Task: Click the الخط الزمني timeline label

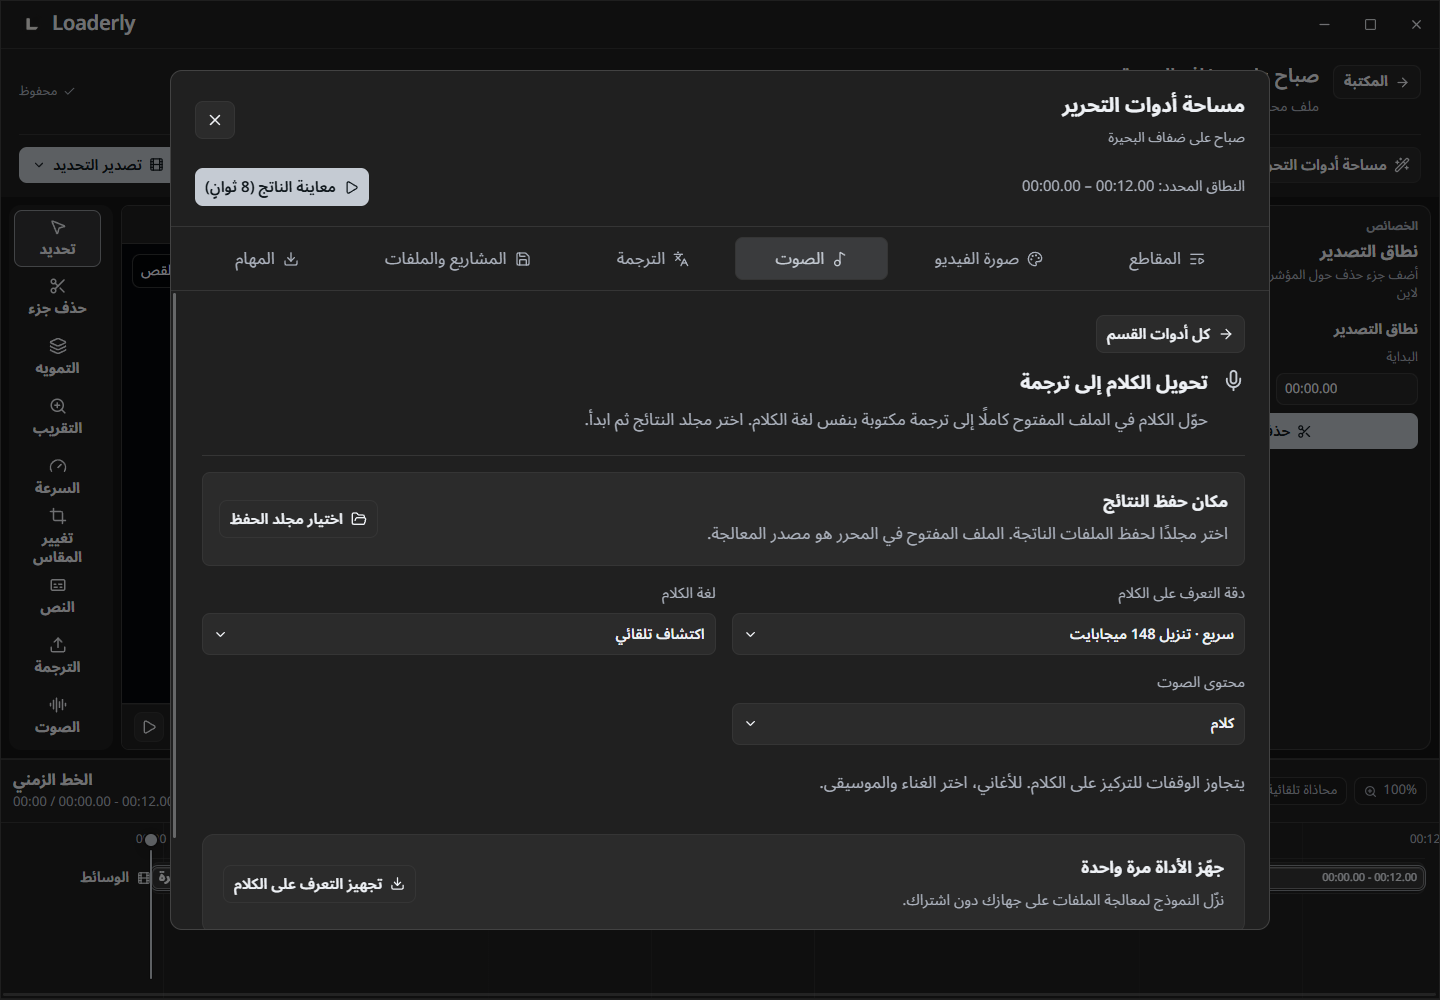Action: point(53,779)
